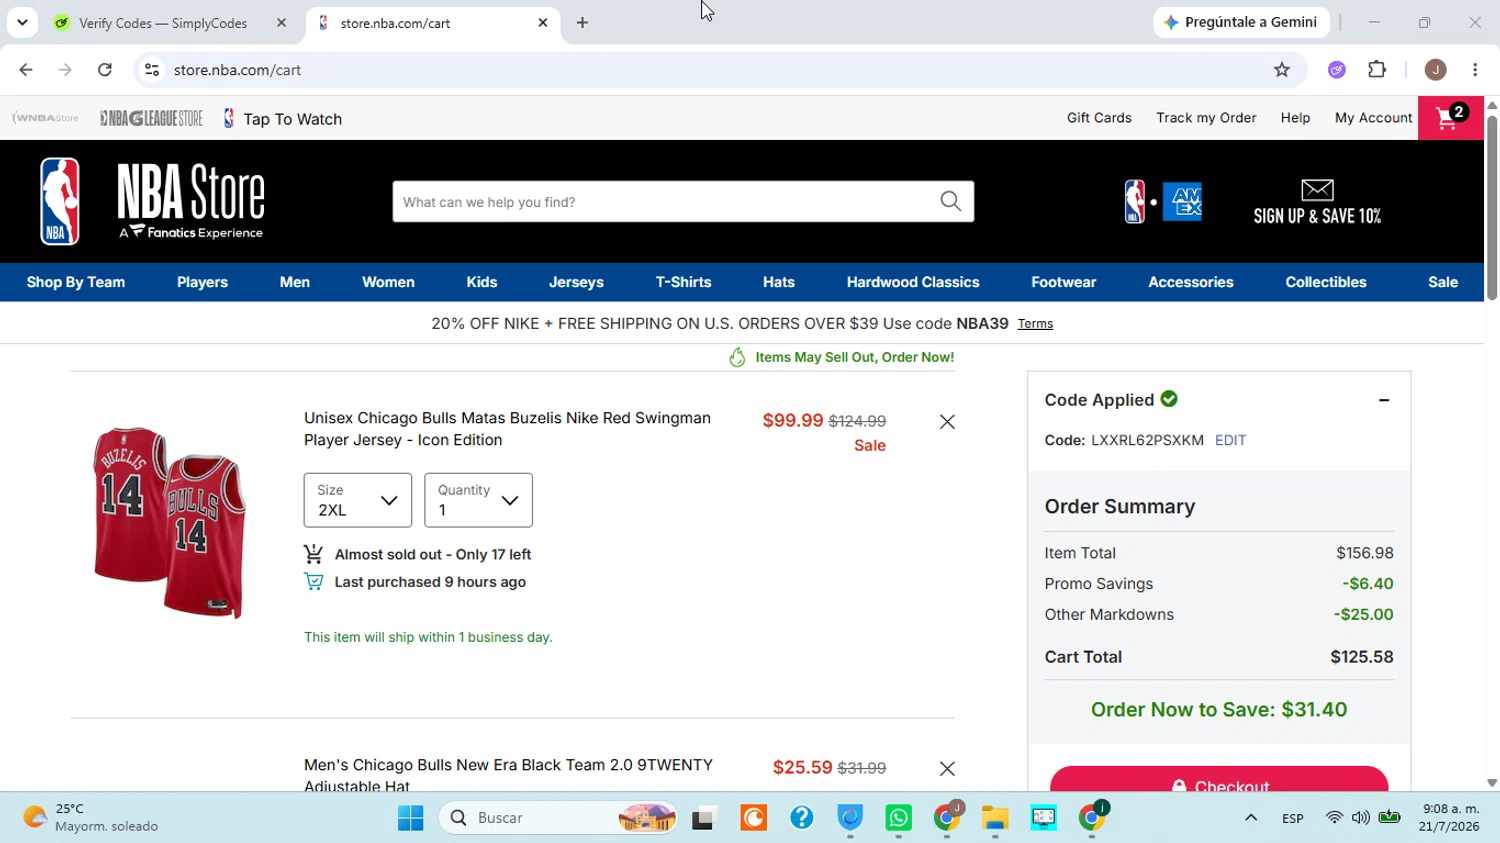Screen dimensions: 1500x843
Task: Open the Chicago Bulls New Era hat title
Action: click(x=508, y=775)
